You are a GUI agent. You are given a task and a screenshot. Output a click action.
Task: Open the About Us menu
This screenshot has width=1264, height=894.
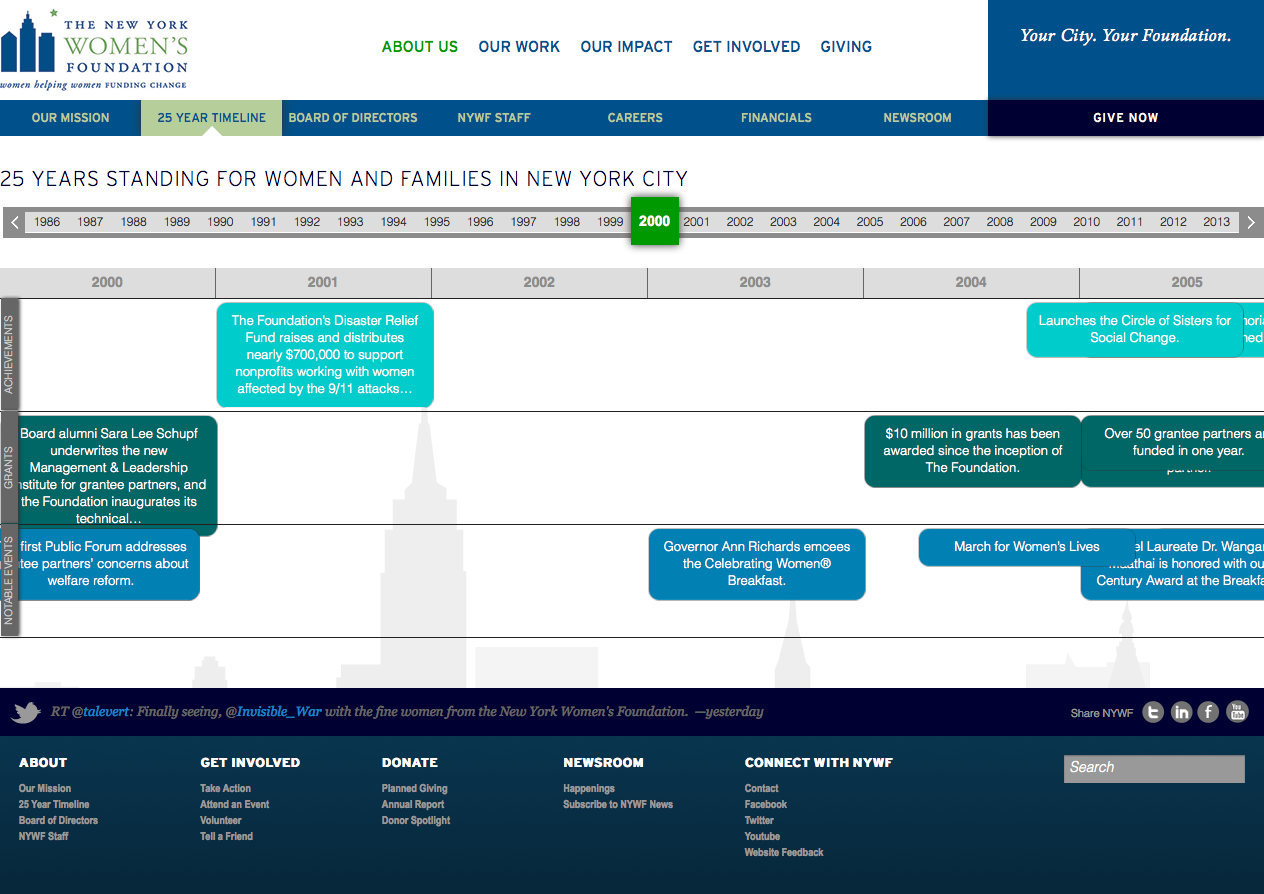[x=420, y=47]
